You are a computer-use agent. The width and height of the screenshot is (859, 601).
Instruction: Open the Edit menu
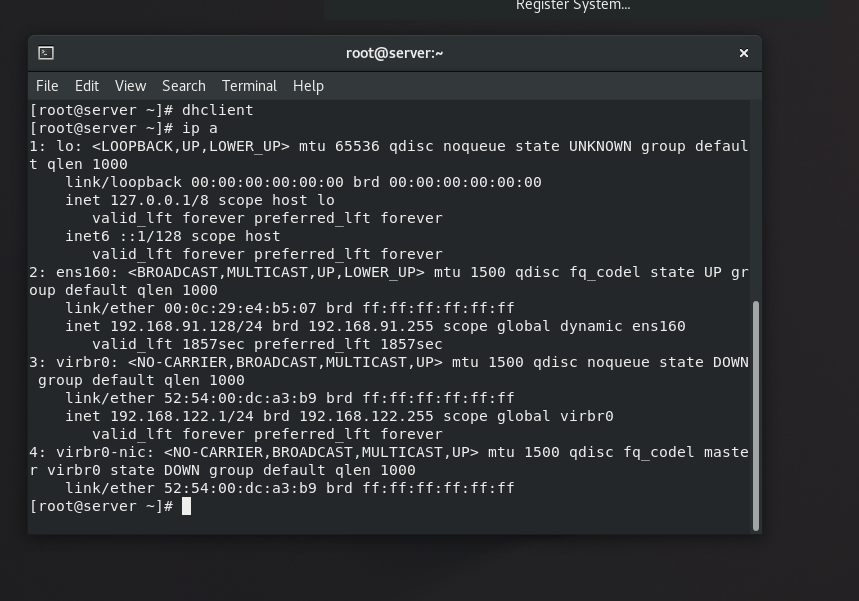87,86
